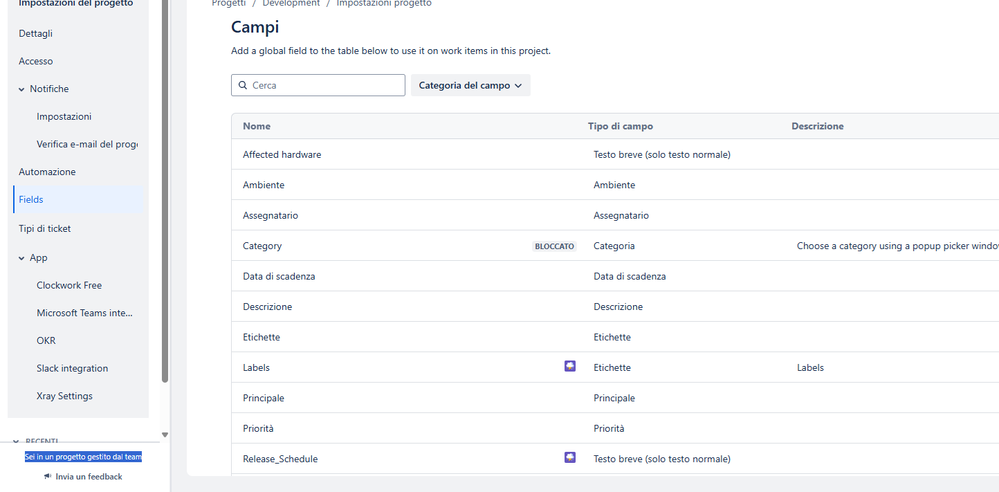
Task: Click the purple icon beside Release_Schedule field
Action: 570,458
